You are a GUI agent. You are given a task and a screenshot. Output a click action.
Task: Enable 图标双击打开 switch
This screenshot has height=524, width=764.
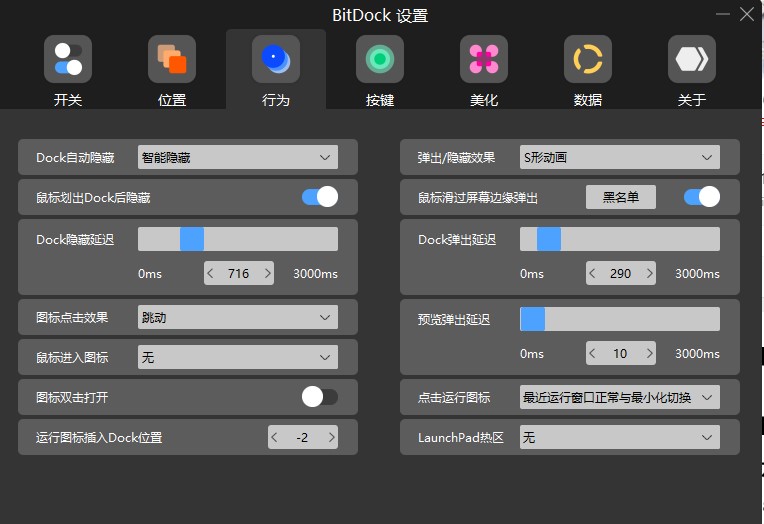(320, 397)
